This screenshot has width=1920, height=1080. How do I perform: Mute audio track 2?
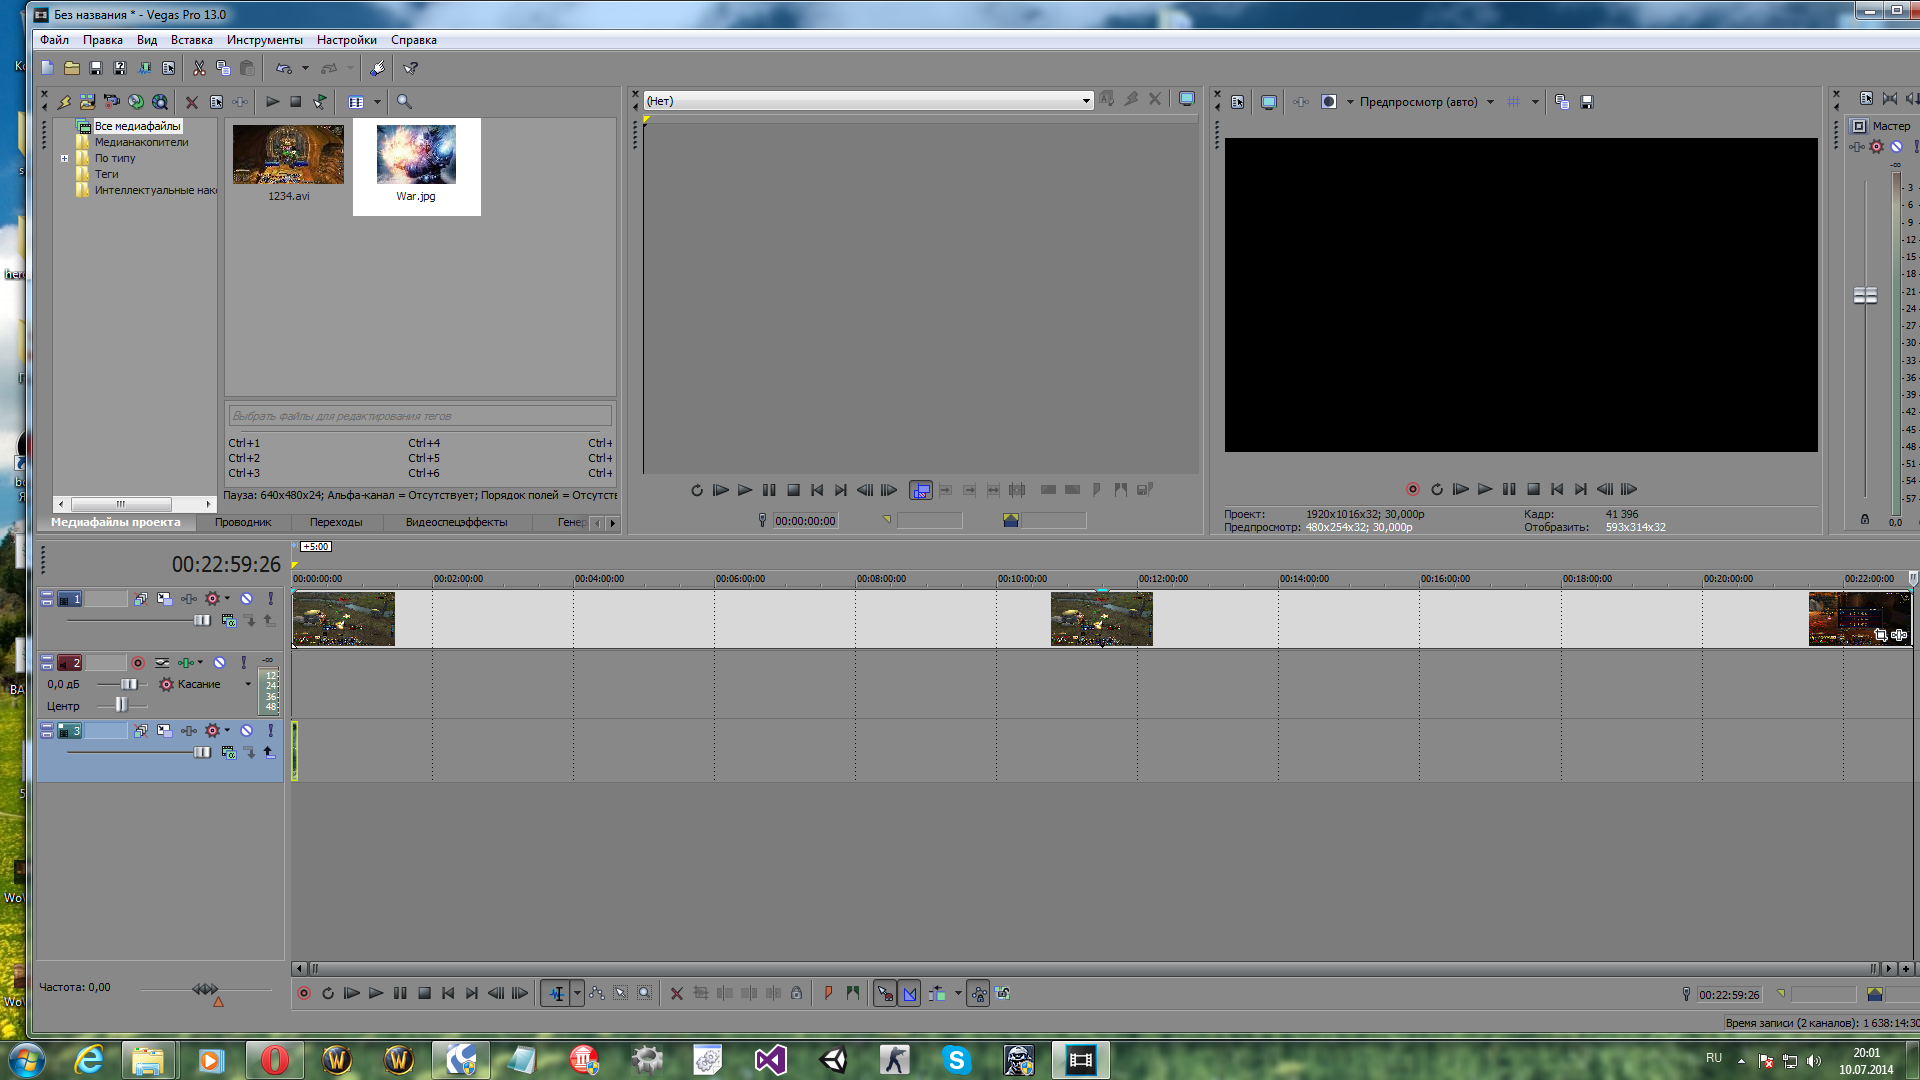tap(219, 662)
